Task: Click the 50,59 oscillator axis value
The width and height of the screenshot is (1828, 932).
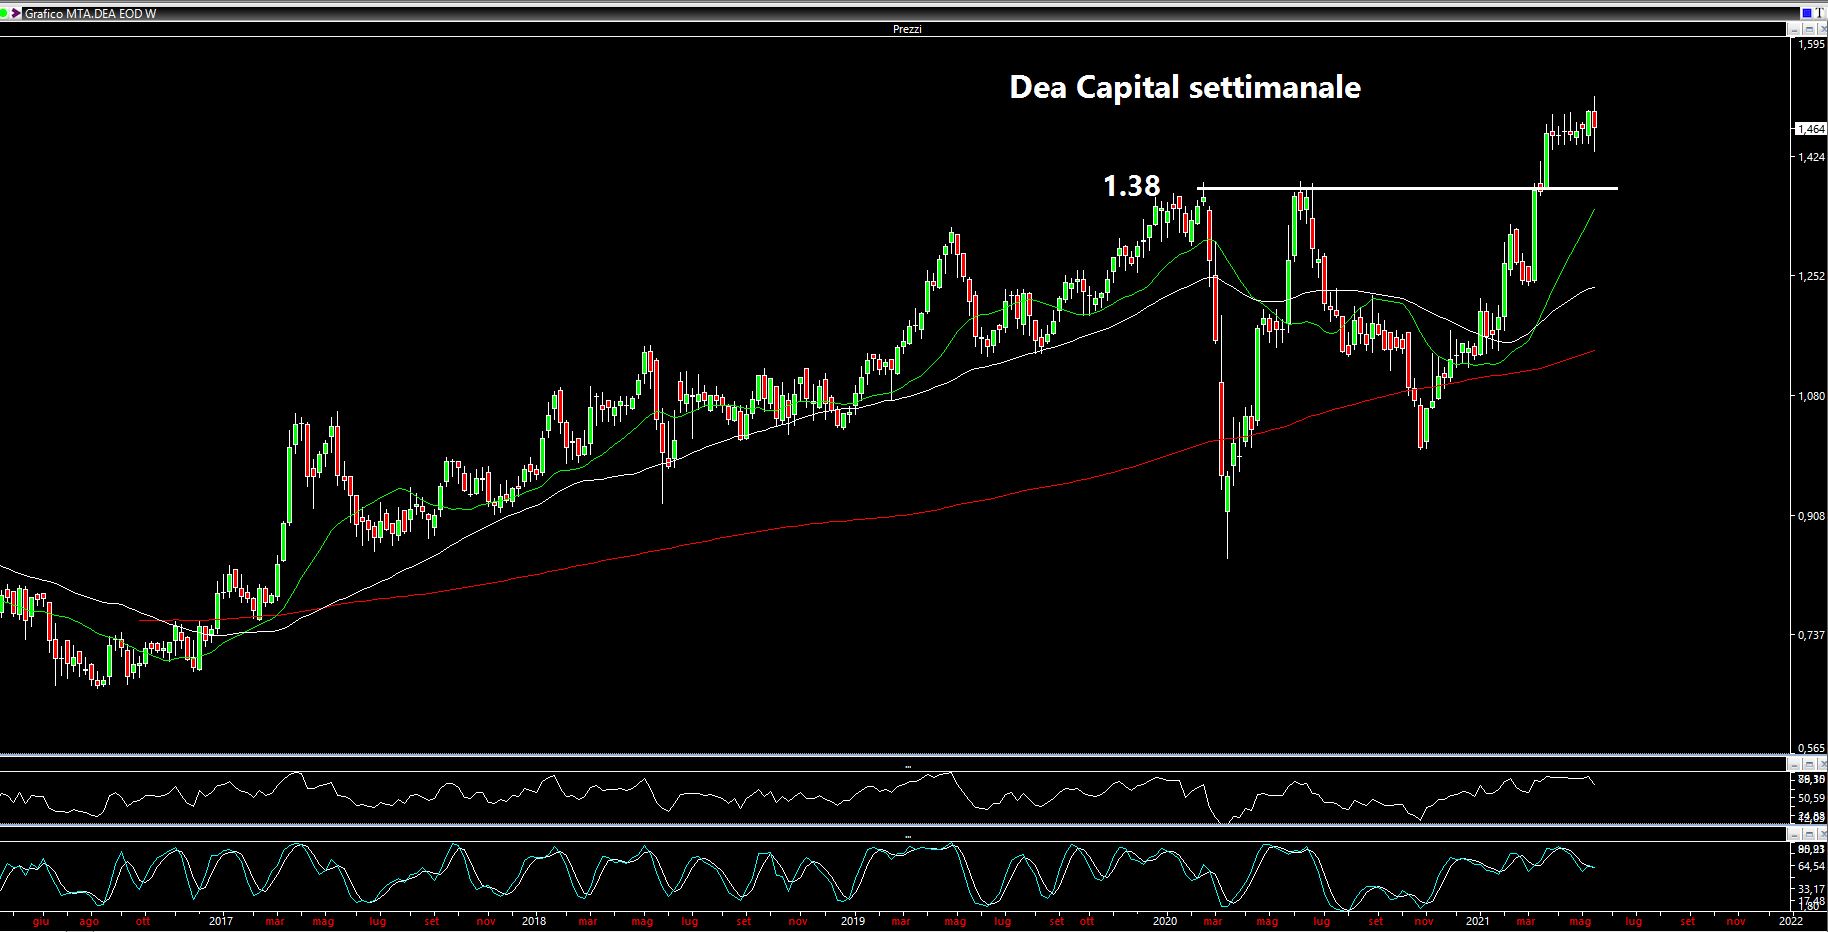Action: (1811, 798)
